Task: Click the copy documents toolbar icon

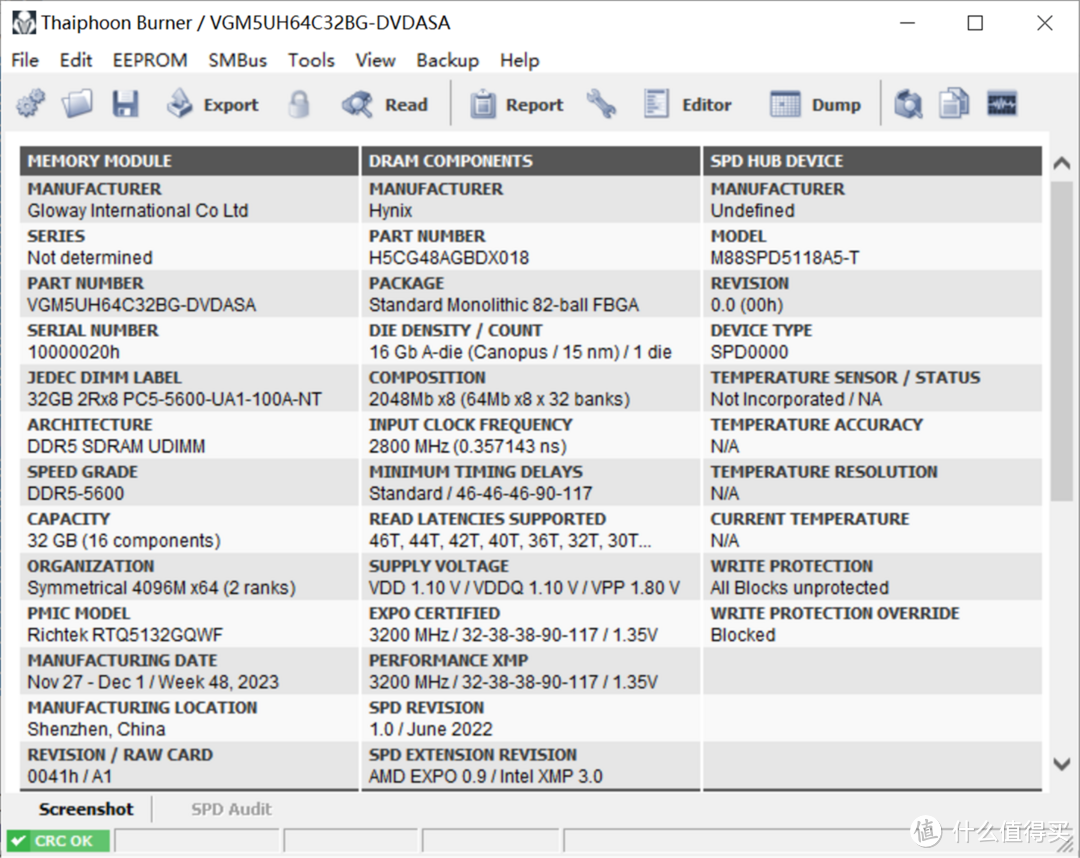Action: click(954, 104)
